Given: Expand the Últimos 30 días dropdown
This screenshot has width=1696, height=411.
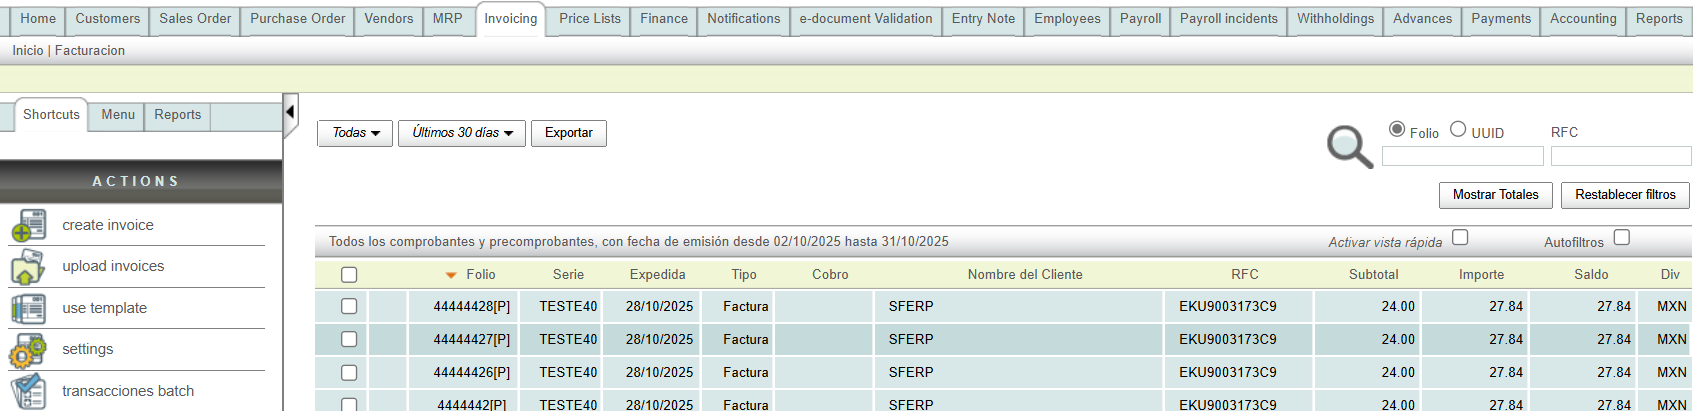Looking at the screenshot, I should (462, 133).
